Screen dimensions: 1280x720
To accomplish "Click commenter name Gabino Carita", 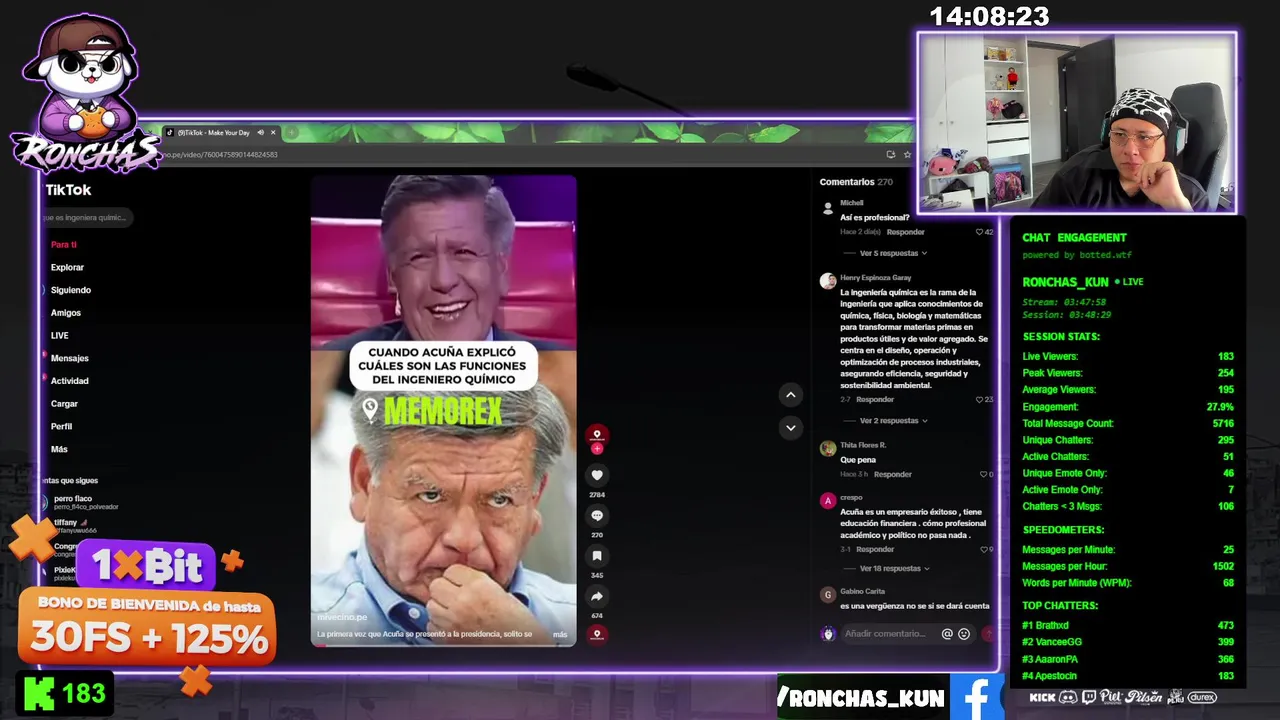I will pos(862,591).
